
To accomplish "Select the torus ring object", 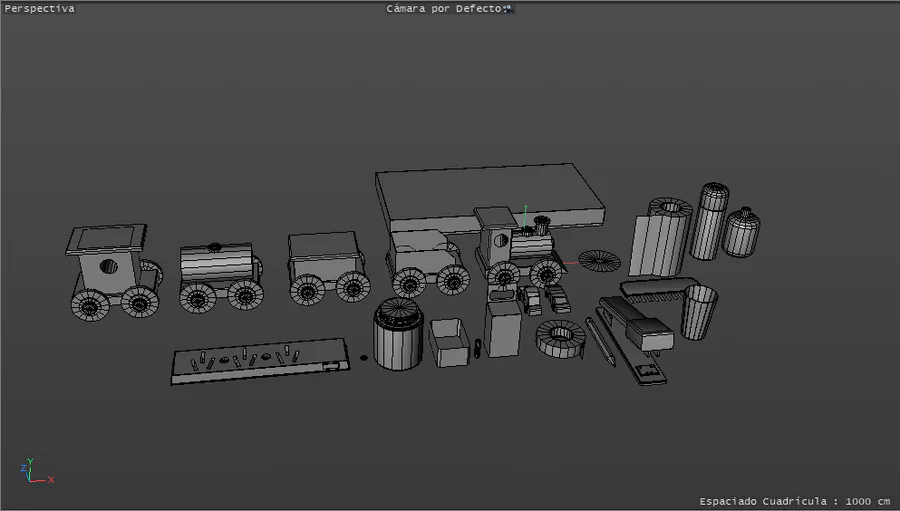I will coord(561,338).
